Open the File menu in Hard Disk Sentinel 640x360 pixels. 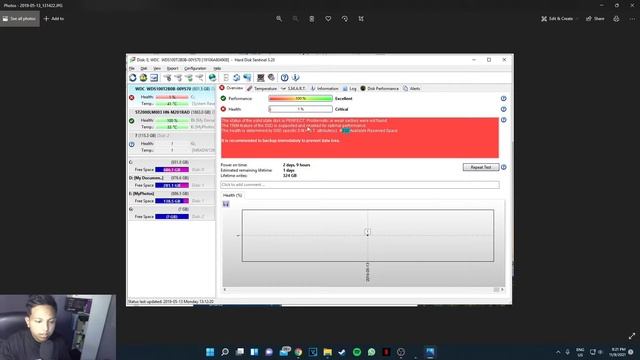132,68
